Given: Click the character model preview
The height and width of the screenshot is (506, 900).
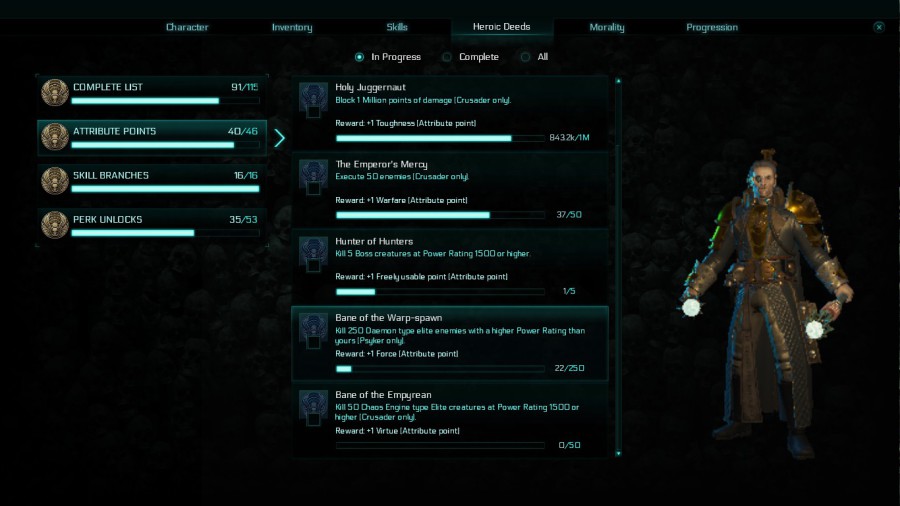Looking at the screenshot, I should pos(767,304).
